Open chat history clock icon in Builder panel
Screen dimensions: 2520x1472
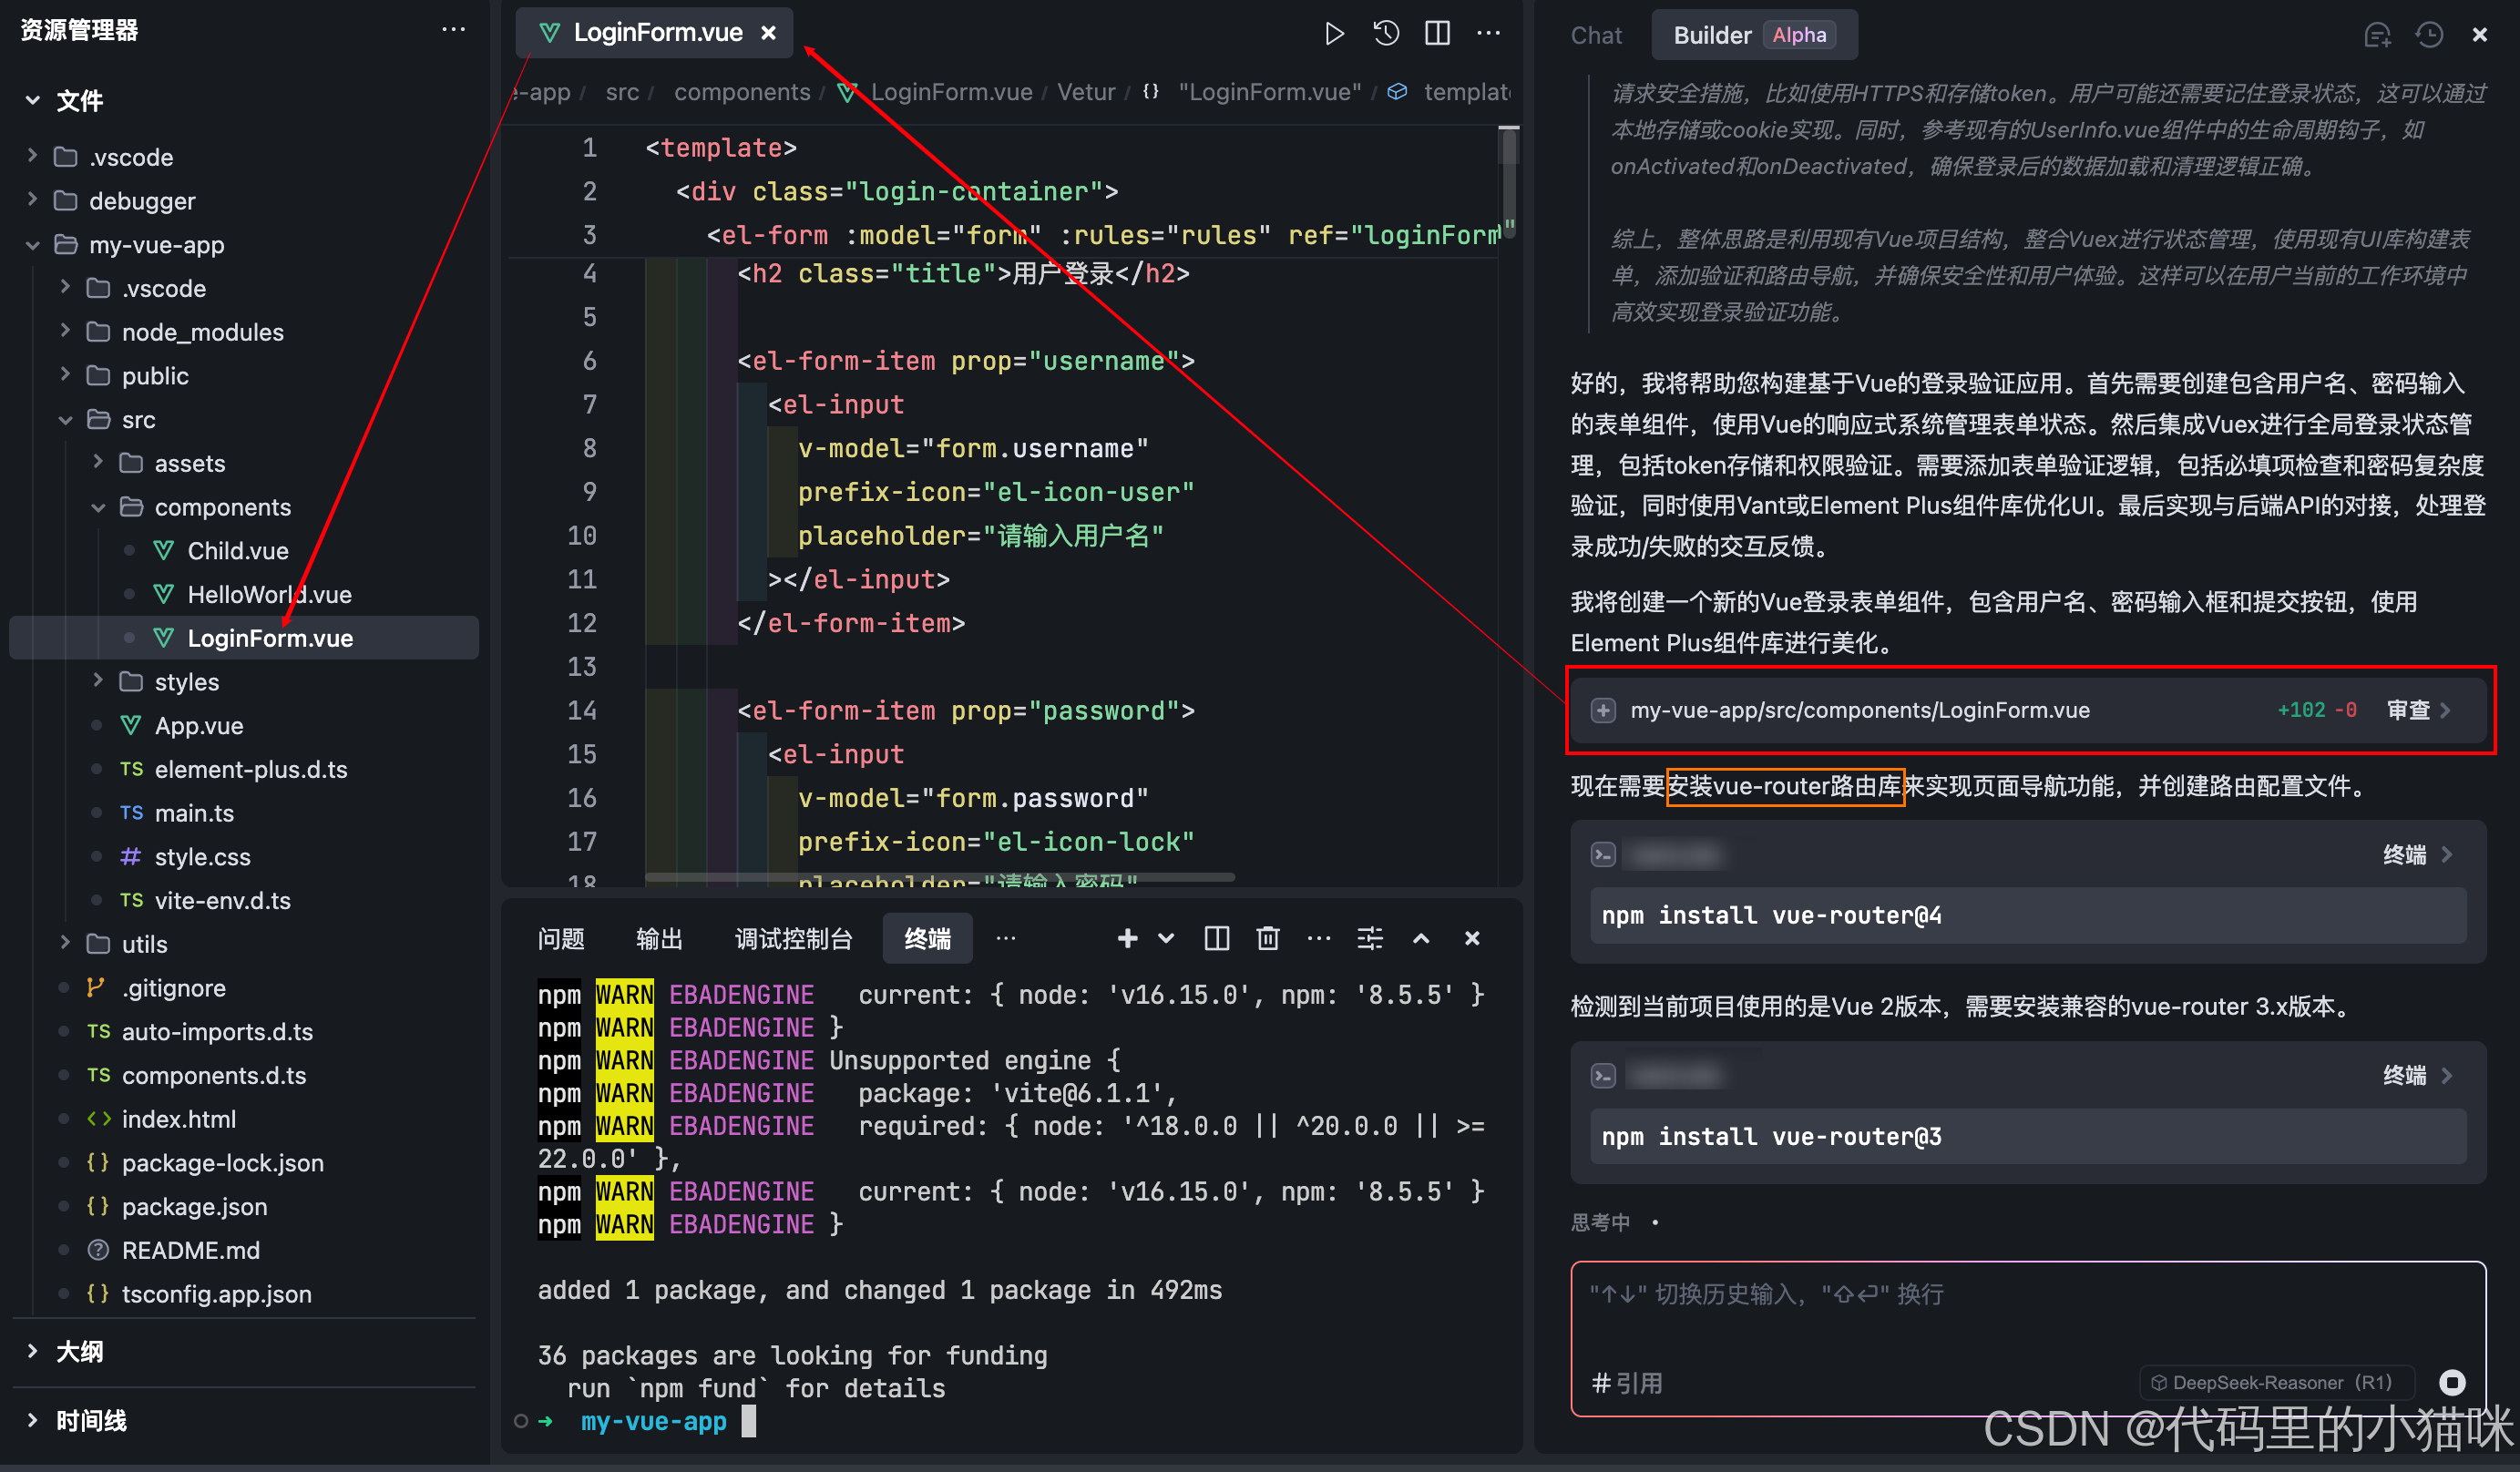pyautogui.click(x=2429, y=35)
